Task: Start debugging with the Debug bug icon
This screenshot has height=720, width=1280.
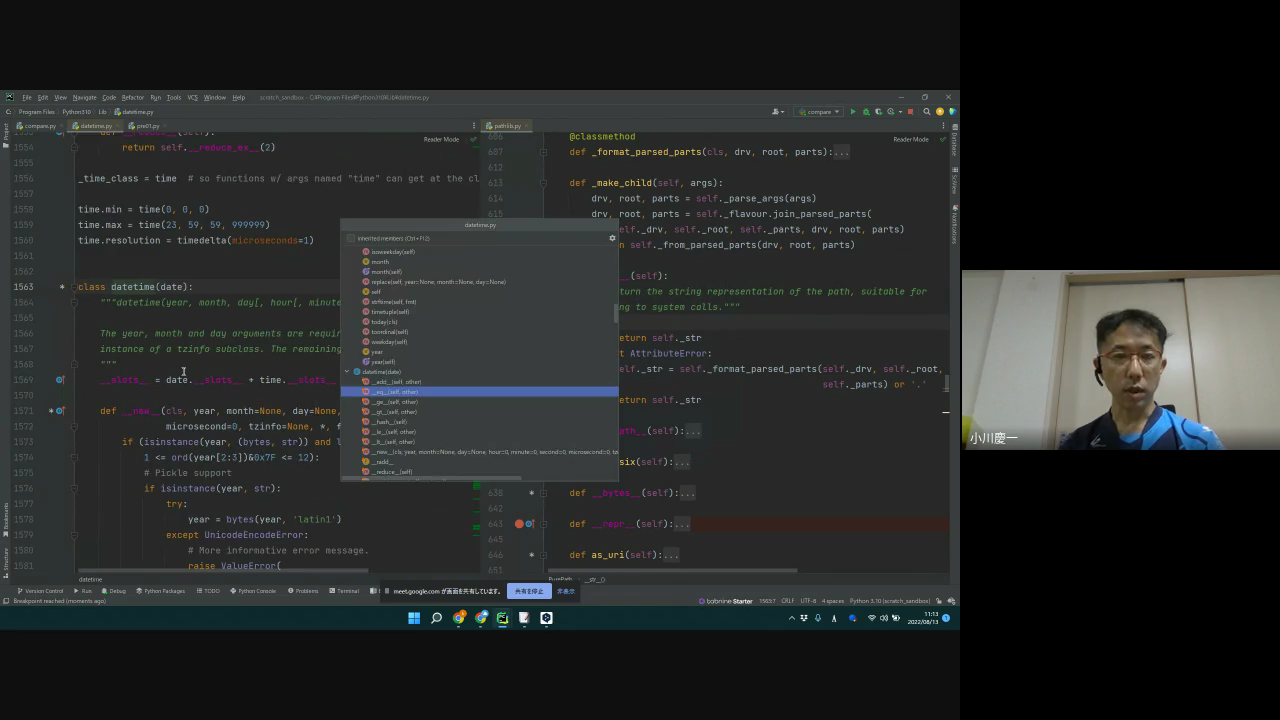Action: coord(866,112)
